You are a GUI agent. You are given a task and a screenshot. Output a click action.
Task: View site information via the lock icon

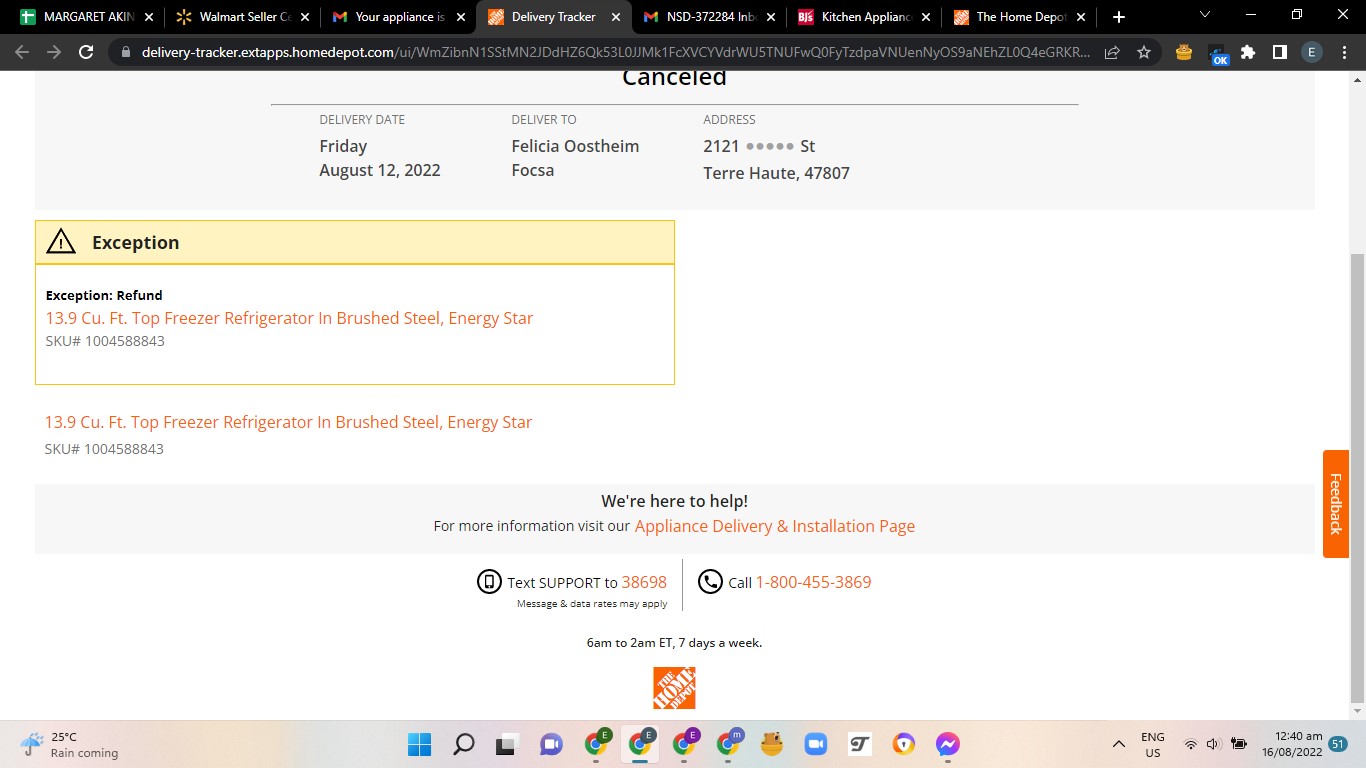pos(125,52)
